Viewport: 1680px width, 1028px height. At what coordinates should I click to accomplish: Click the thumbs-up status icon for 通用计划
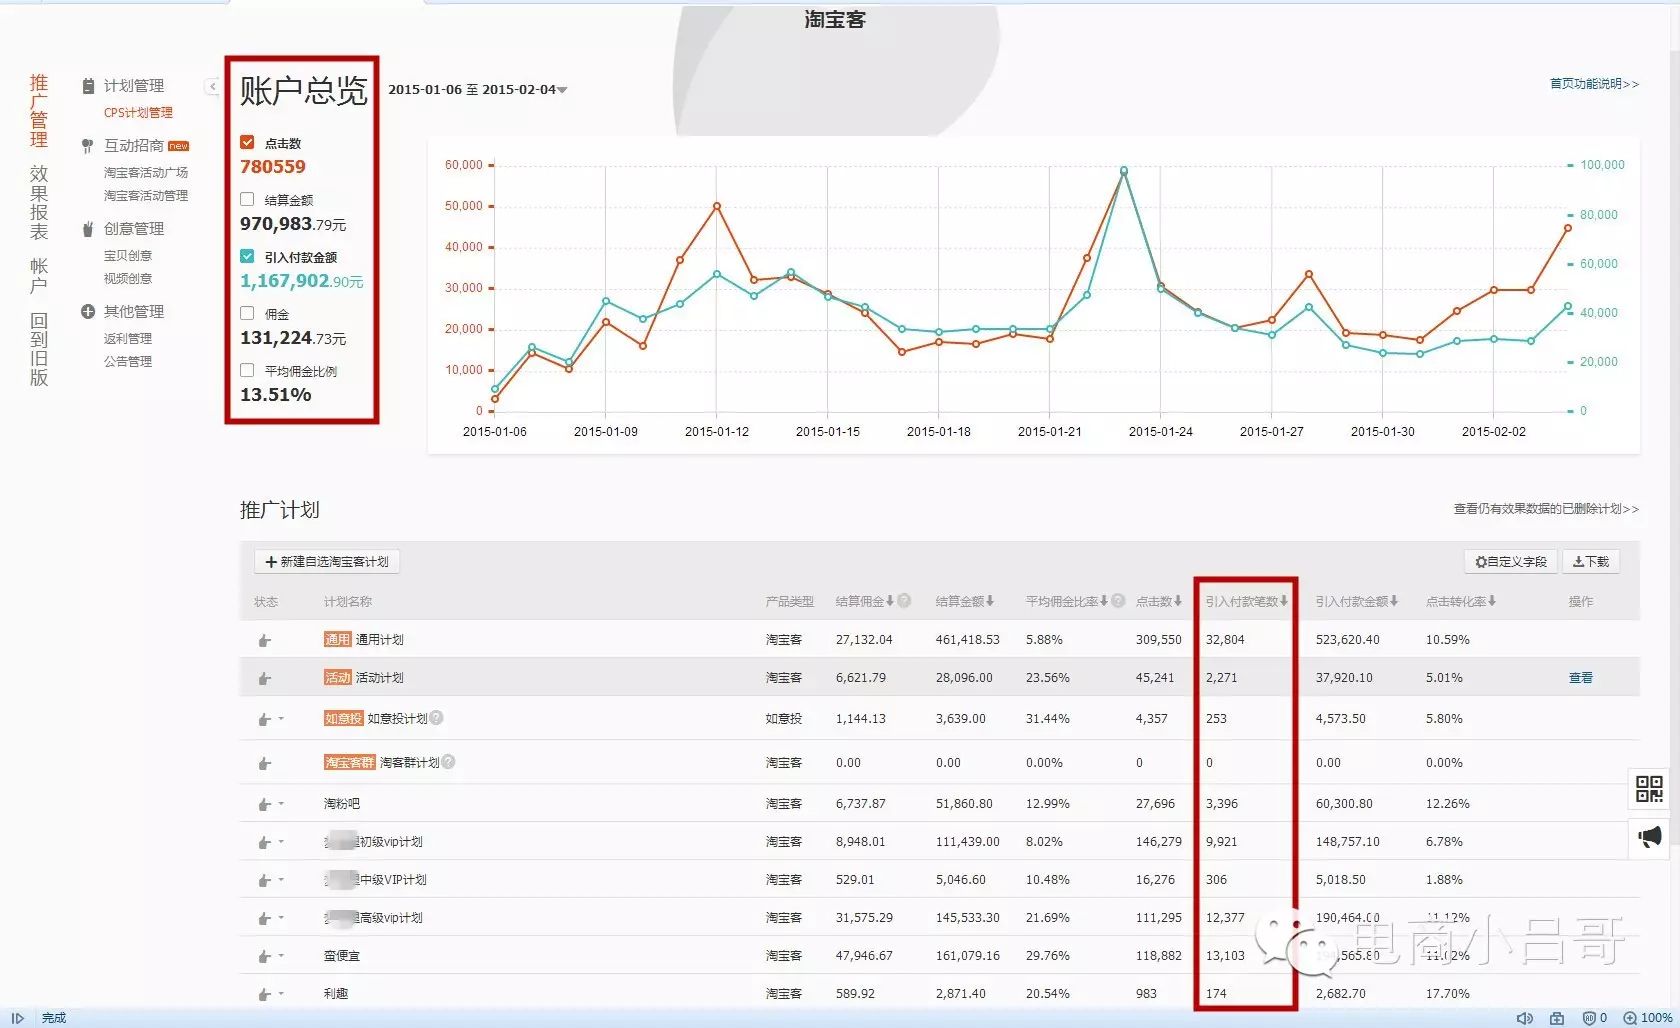[264, 640]
